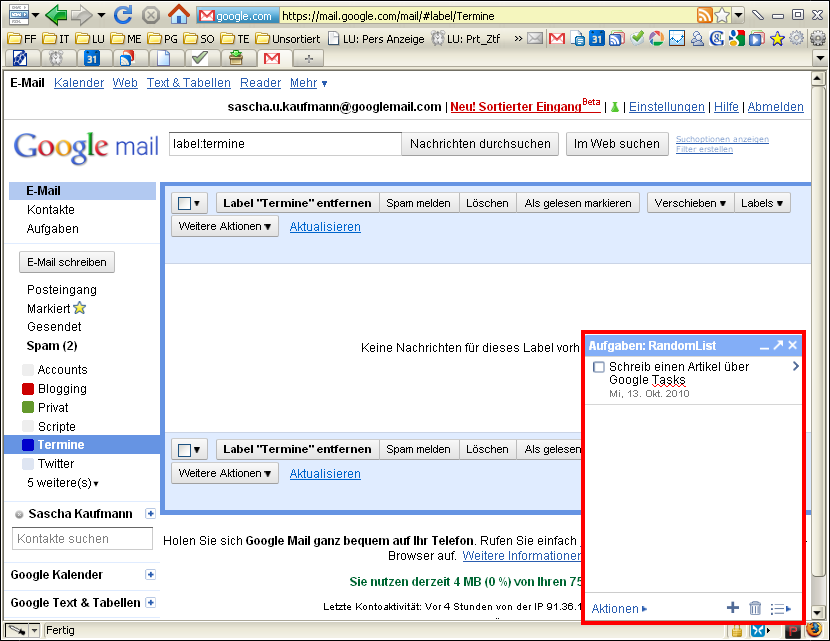Click the Abmelden link
The height and width of the screenshot is (641, 830).
(775, 107)
